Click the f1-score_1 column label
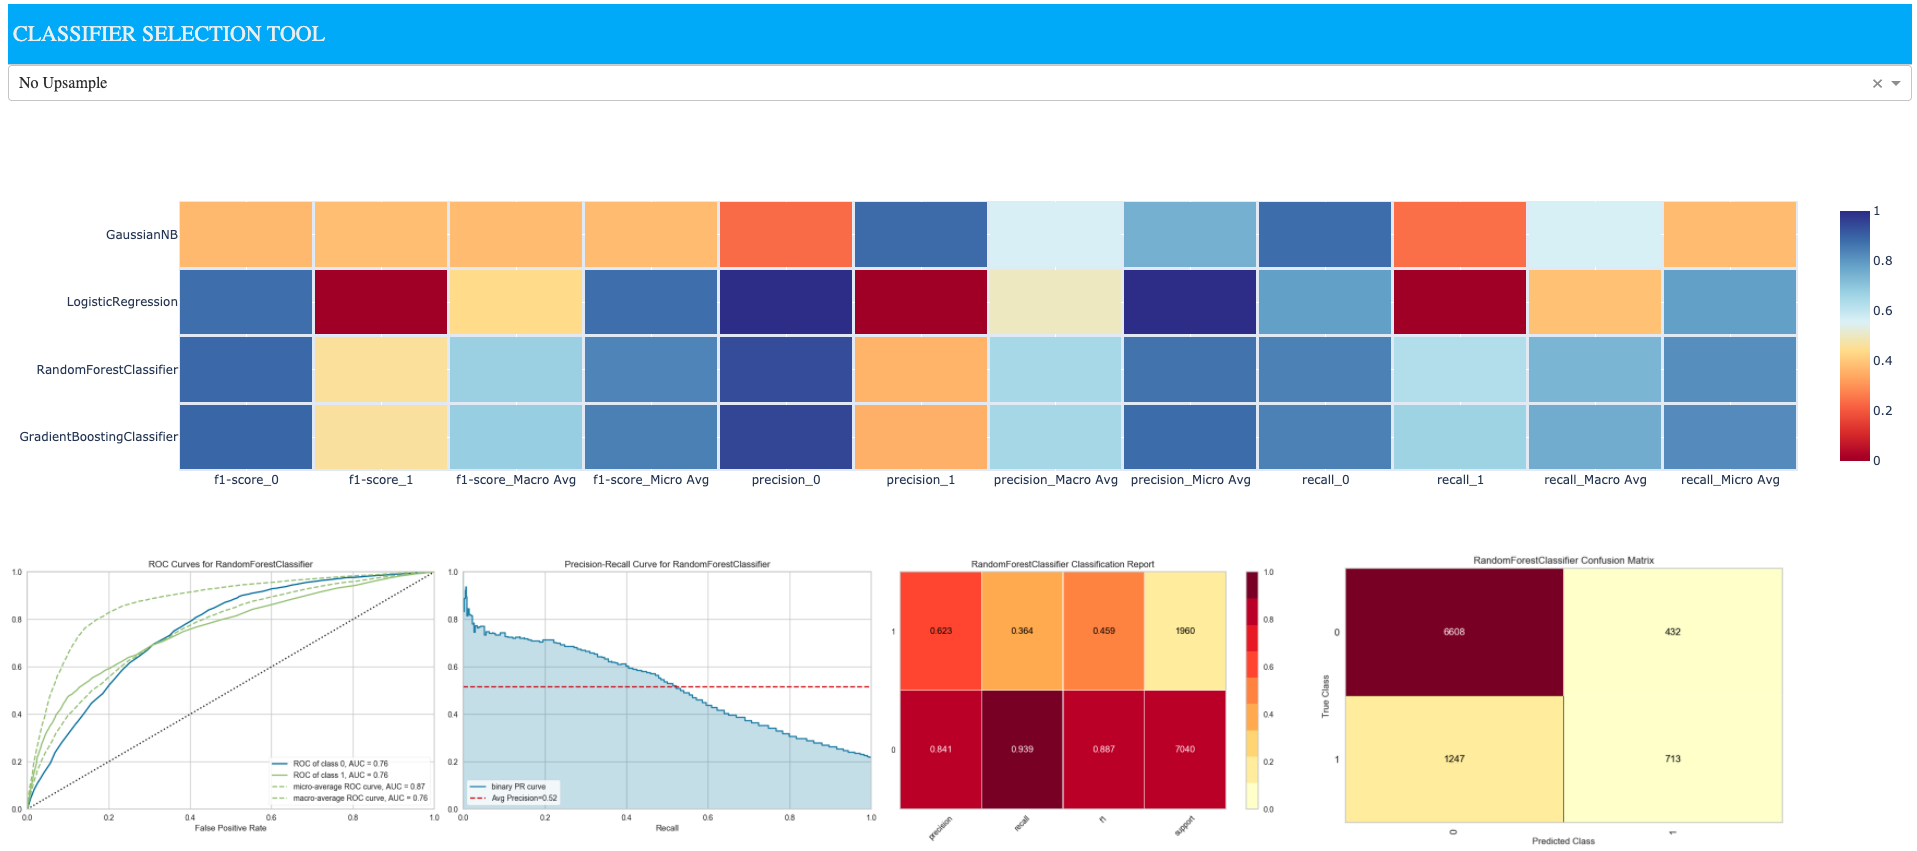 point(381,480)
